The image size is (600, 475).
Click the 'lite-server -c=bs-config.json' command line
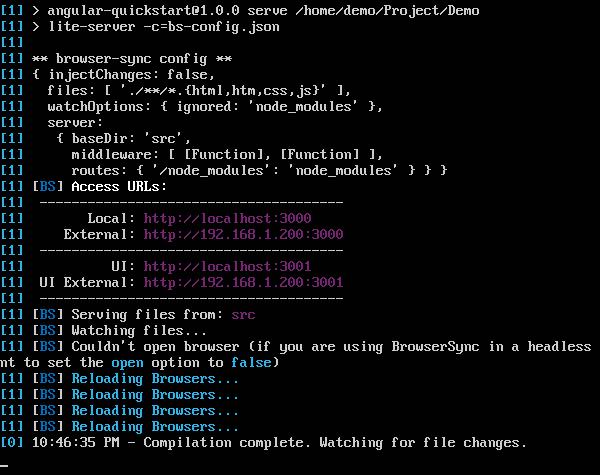click(164, 27)
